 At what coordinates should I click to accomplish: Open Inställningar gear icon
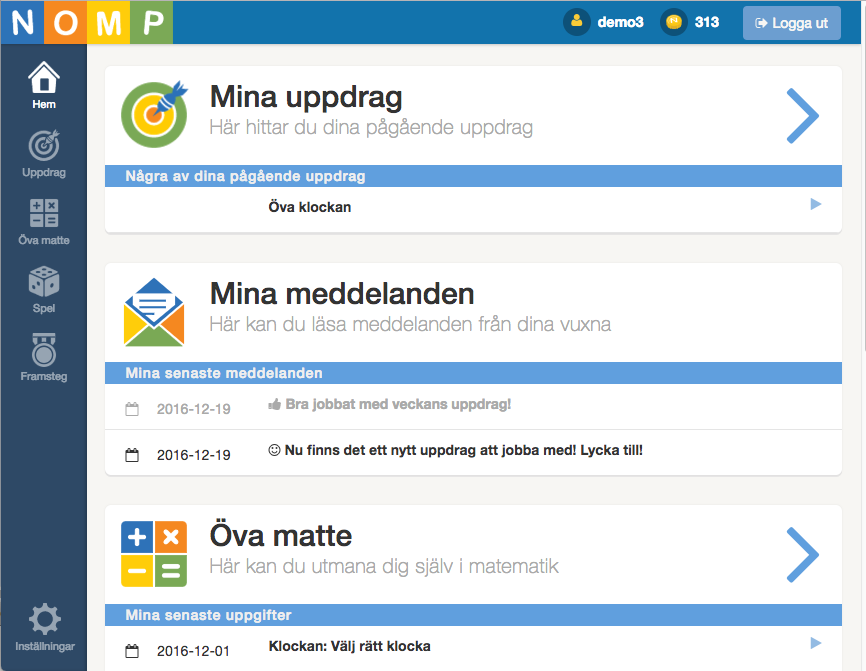click(x=45, y=619)
